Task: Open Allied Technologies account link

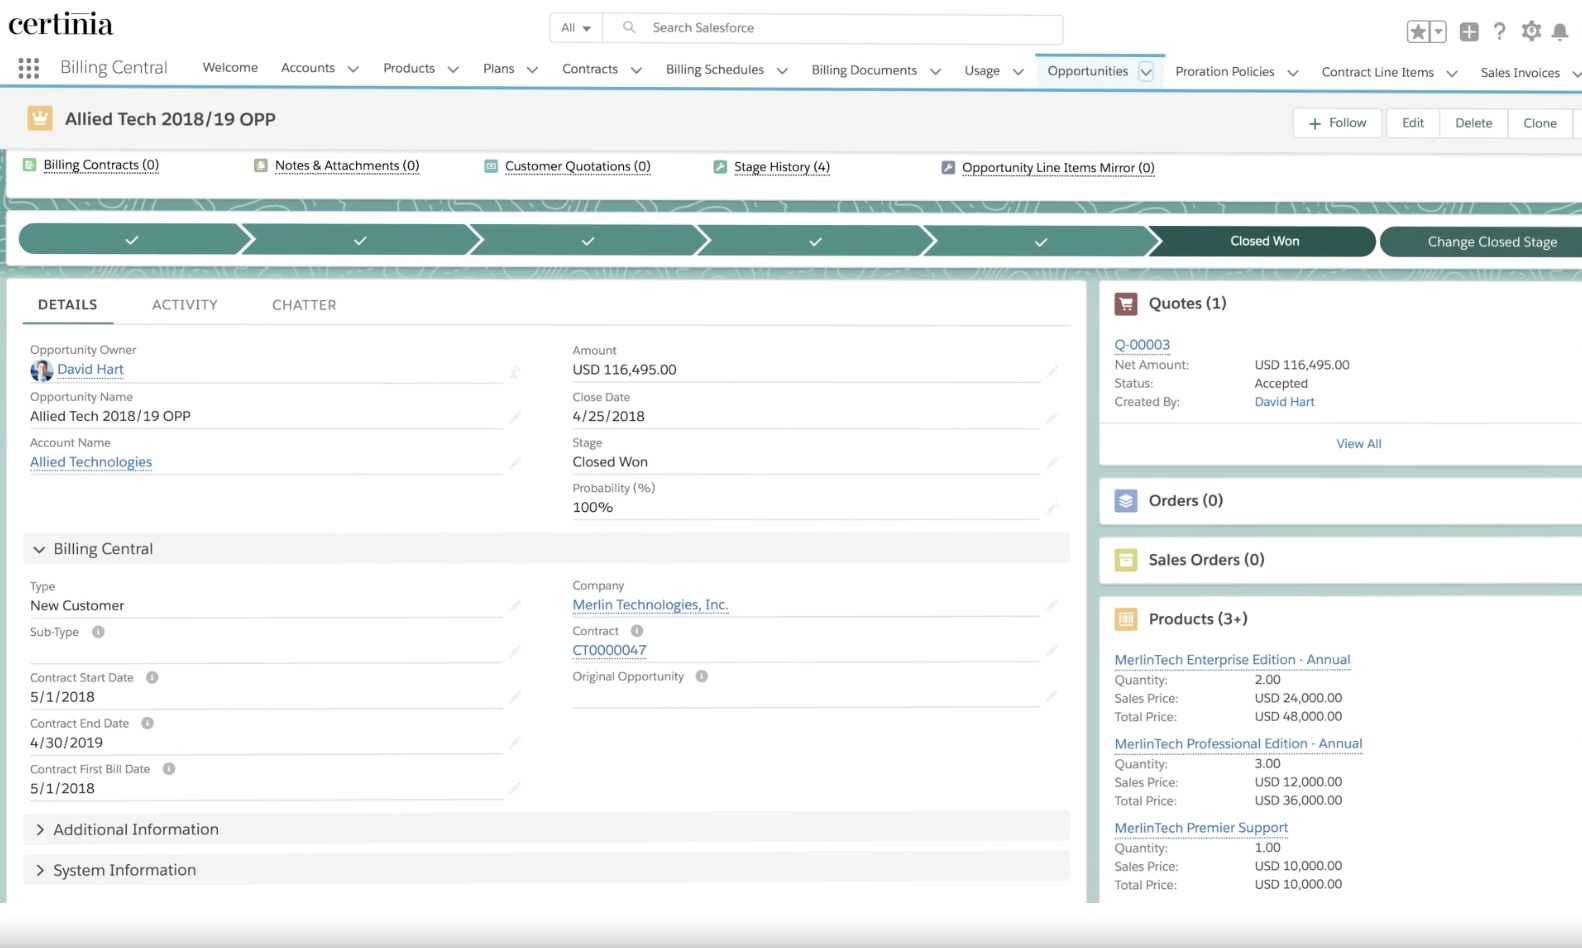Action: [91, 462]
